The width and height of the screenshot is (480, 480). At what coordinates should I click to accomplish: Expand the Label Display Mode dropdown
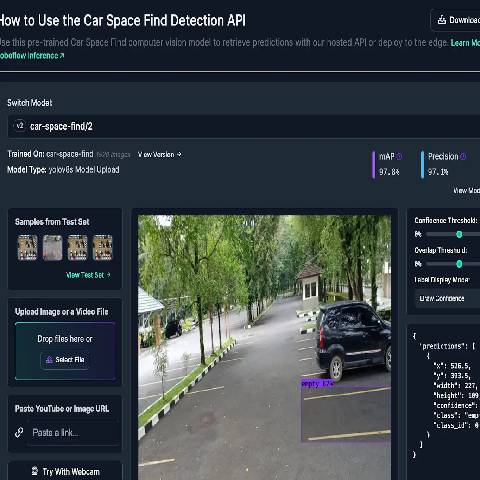point(448,298)
